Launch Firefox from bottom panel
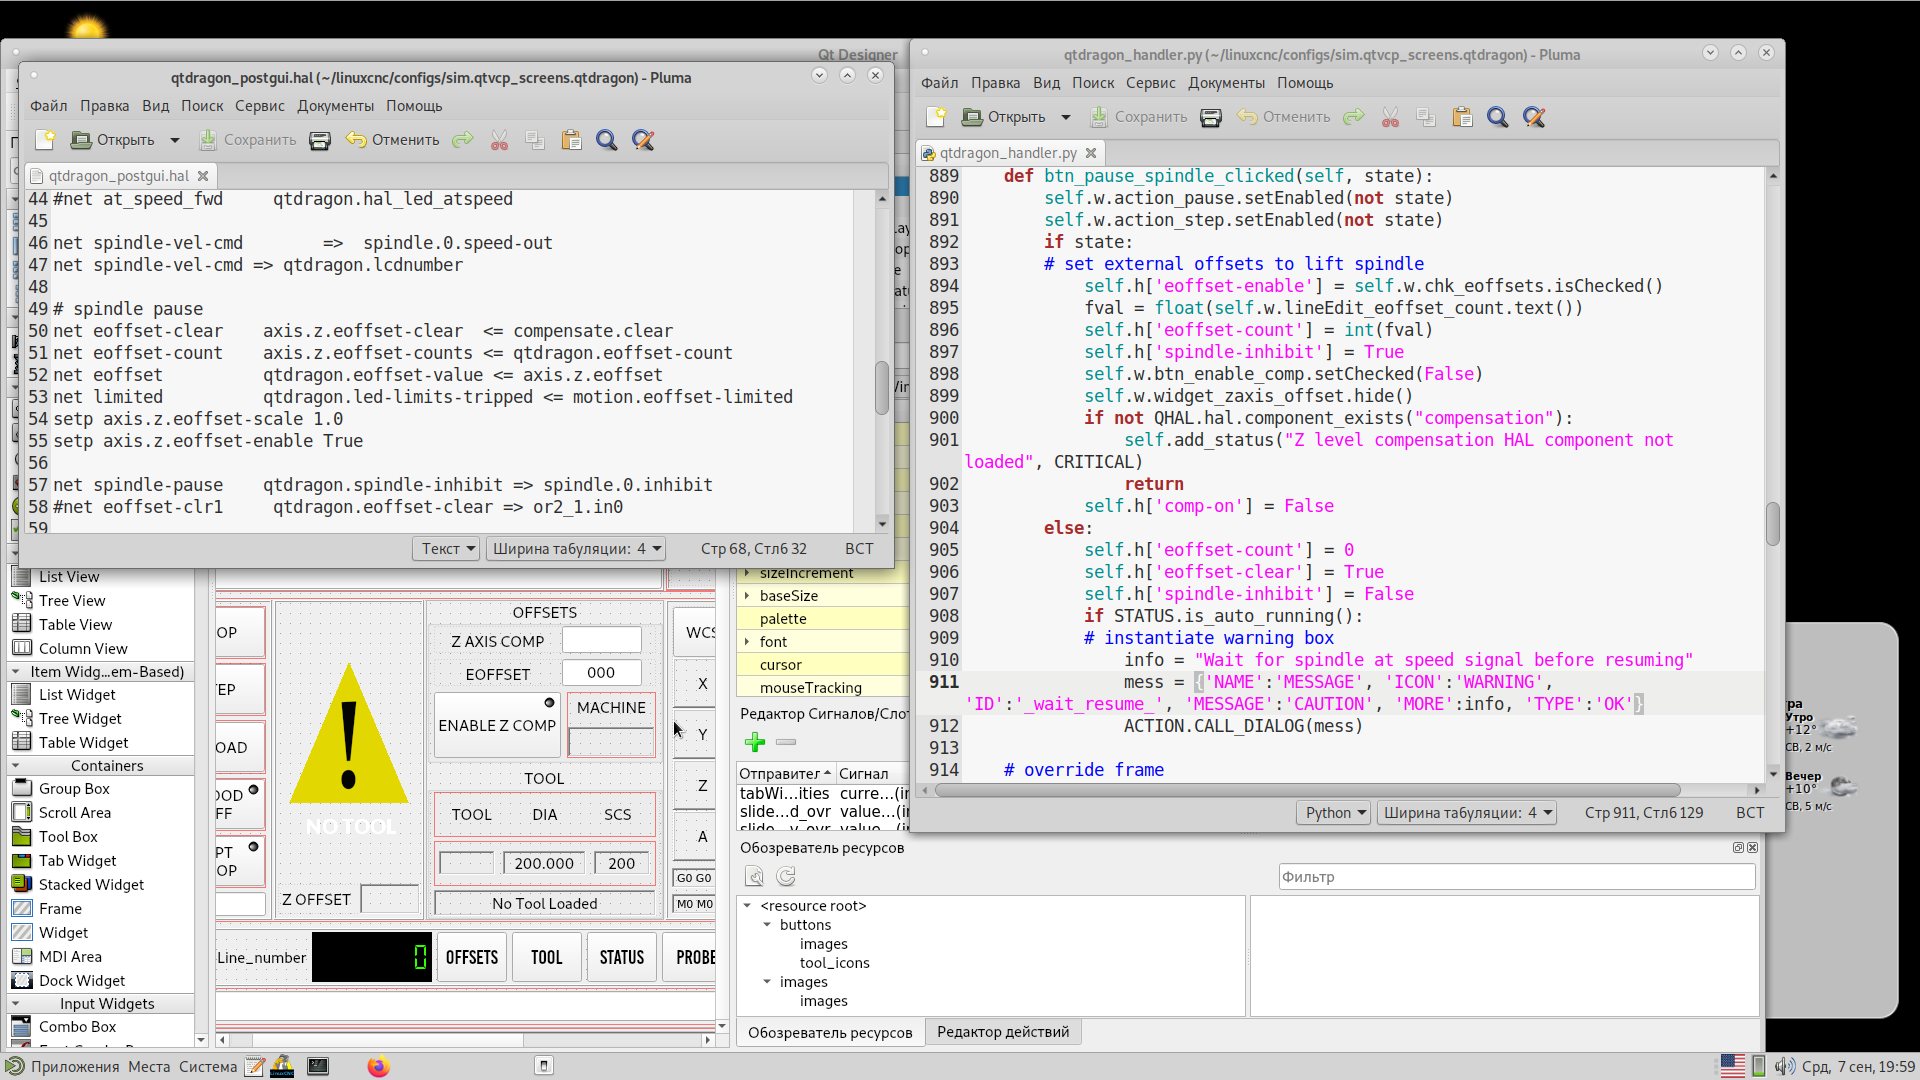The width and height of the screenshot is (1920, 1080). pos(378,1066)
